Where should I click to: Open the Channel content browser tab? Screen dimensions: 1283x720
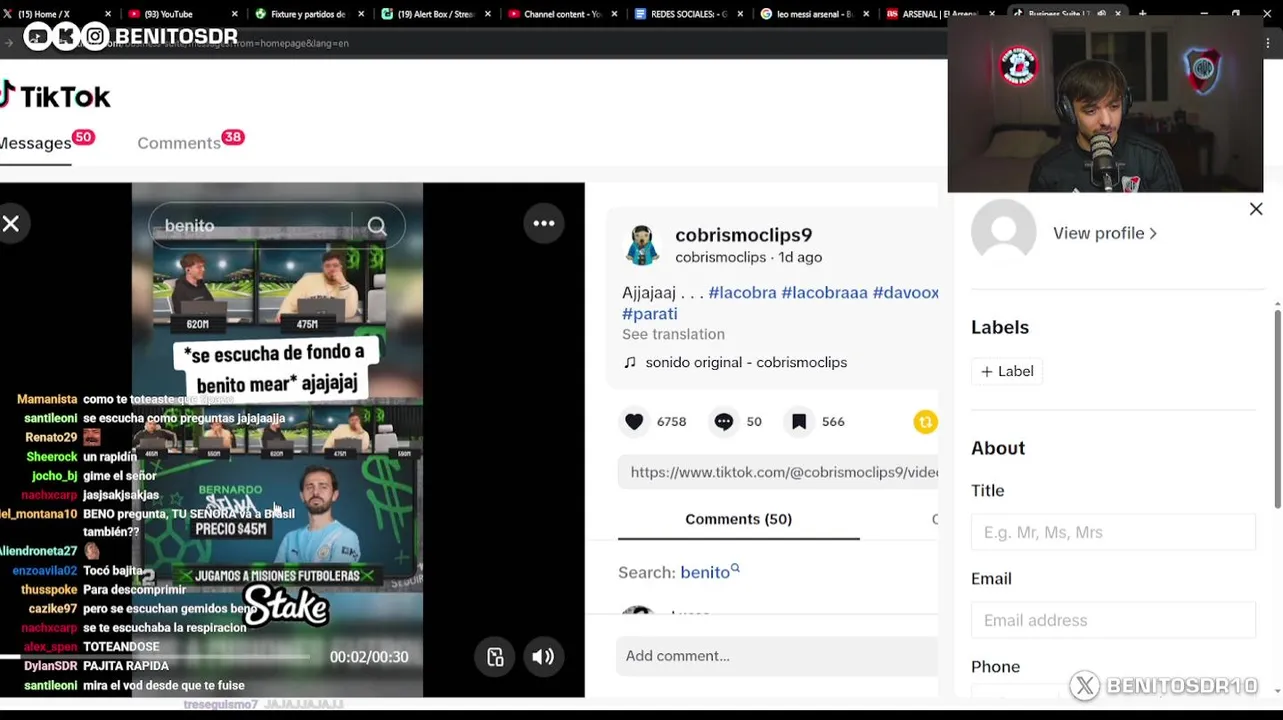563,14
